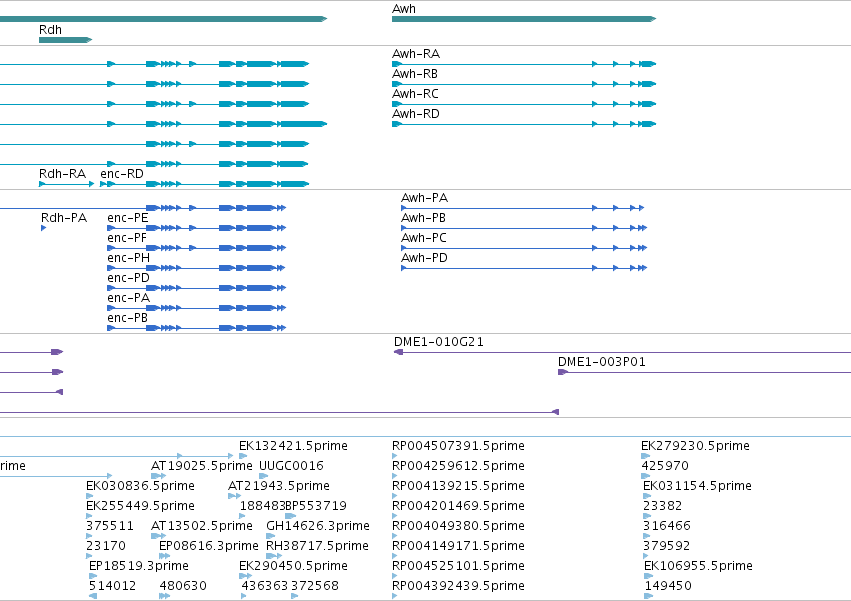Screen dimensions: 851x601
Task: Click the enc-PA protein label
Action: 129,298
